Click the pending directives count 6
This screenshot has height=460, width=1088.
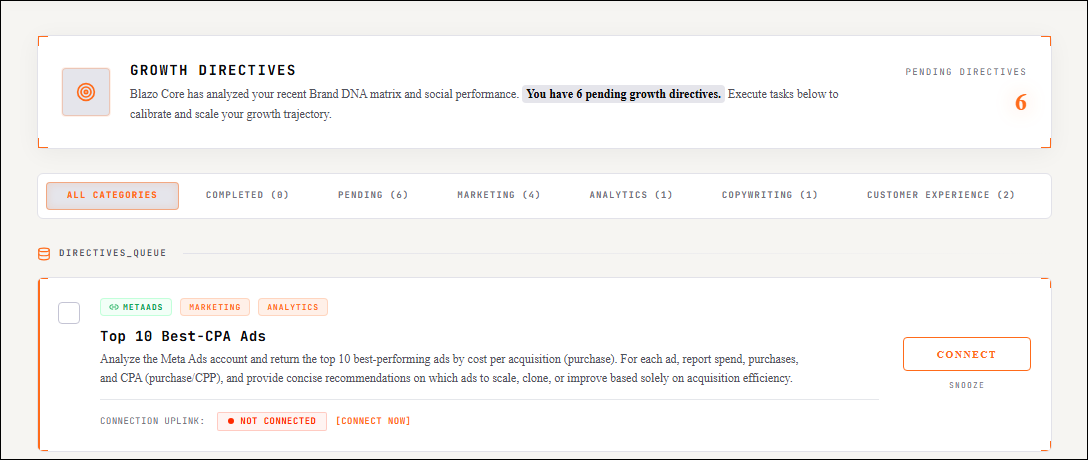pyautogui.click(x=1020, y=103)
